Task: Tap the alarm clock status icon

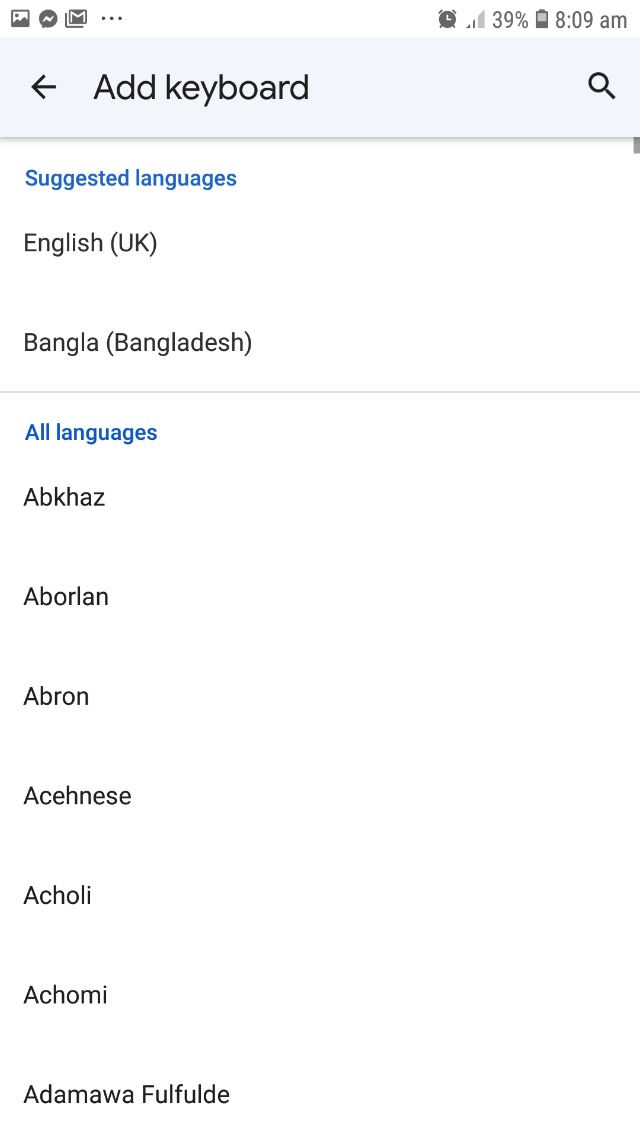Action: point(447,19)
